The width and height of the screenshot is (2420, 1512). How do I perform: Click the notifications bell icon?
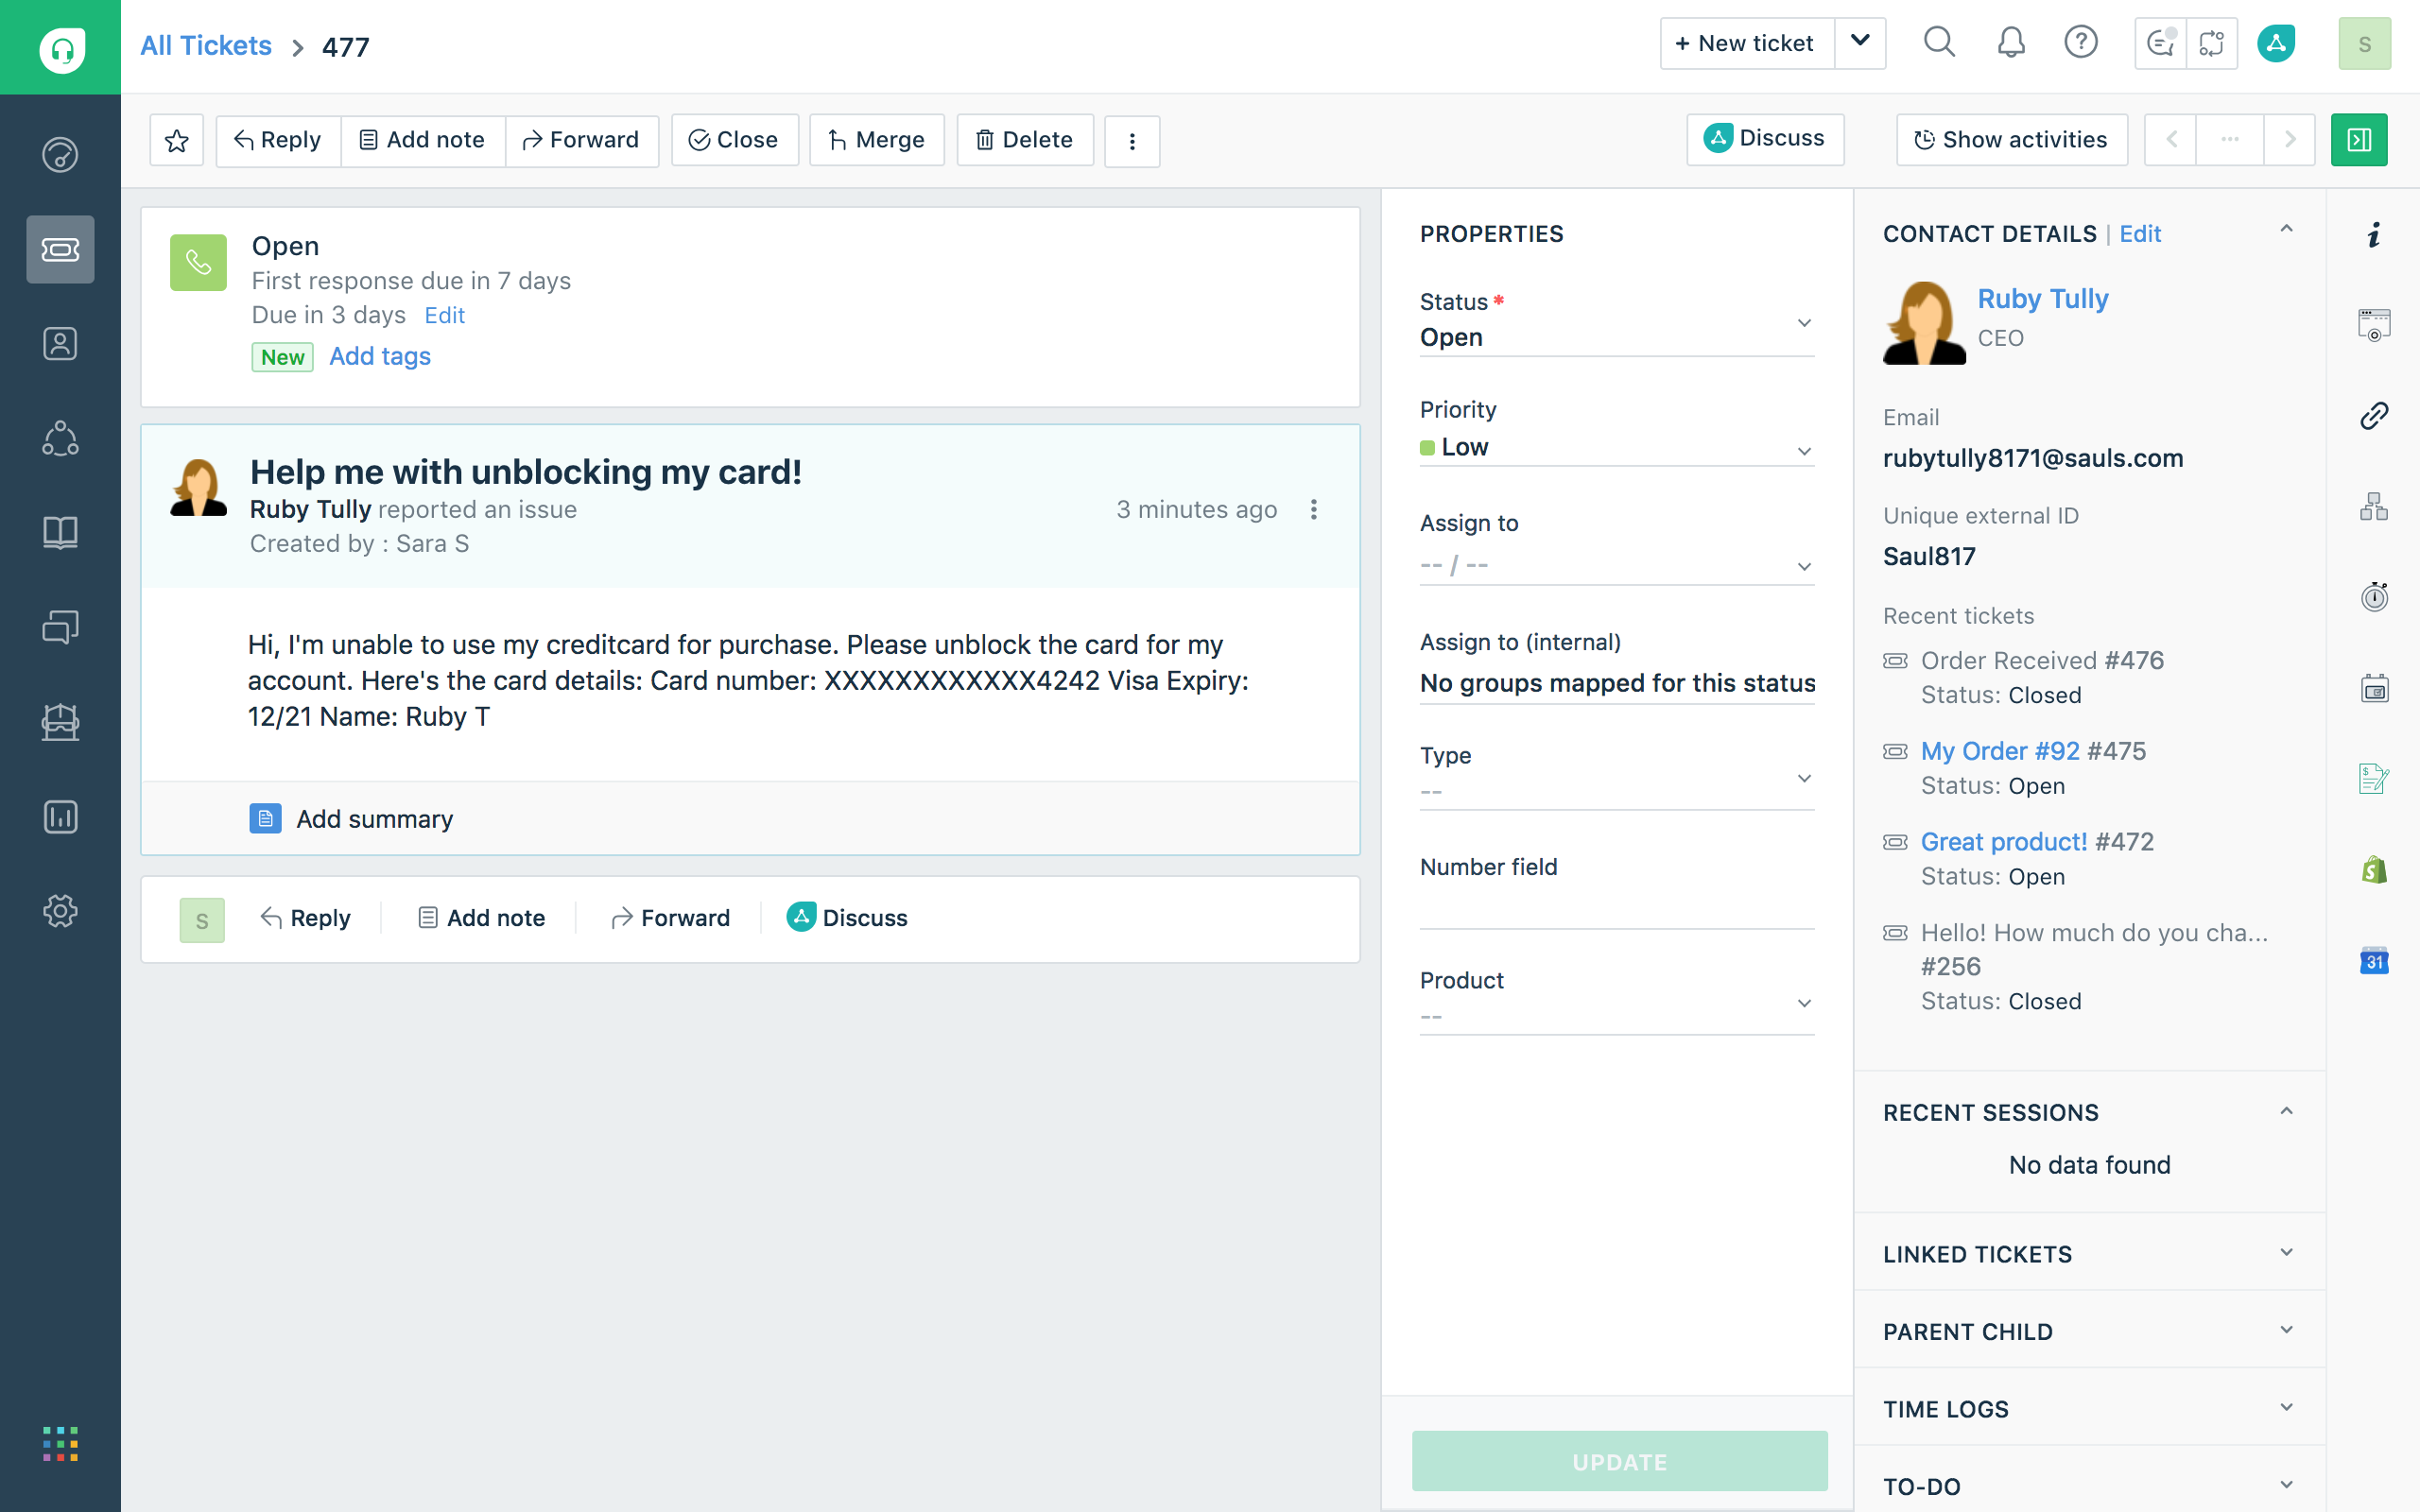pos(2011,43)
